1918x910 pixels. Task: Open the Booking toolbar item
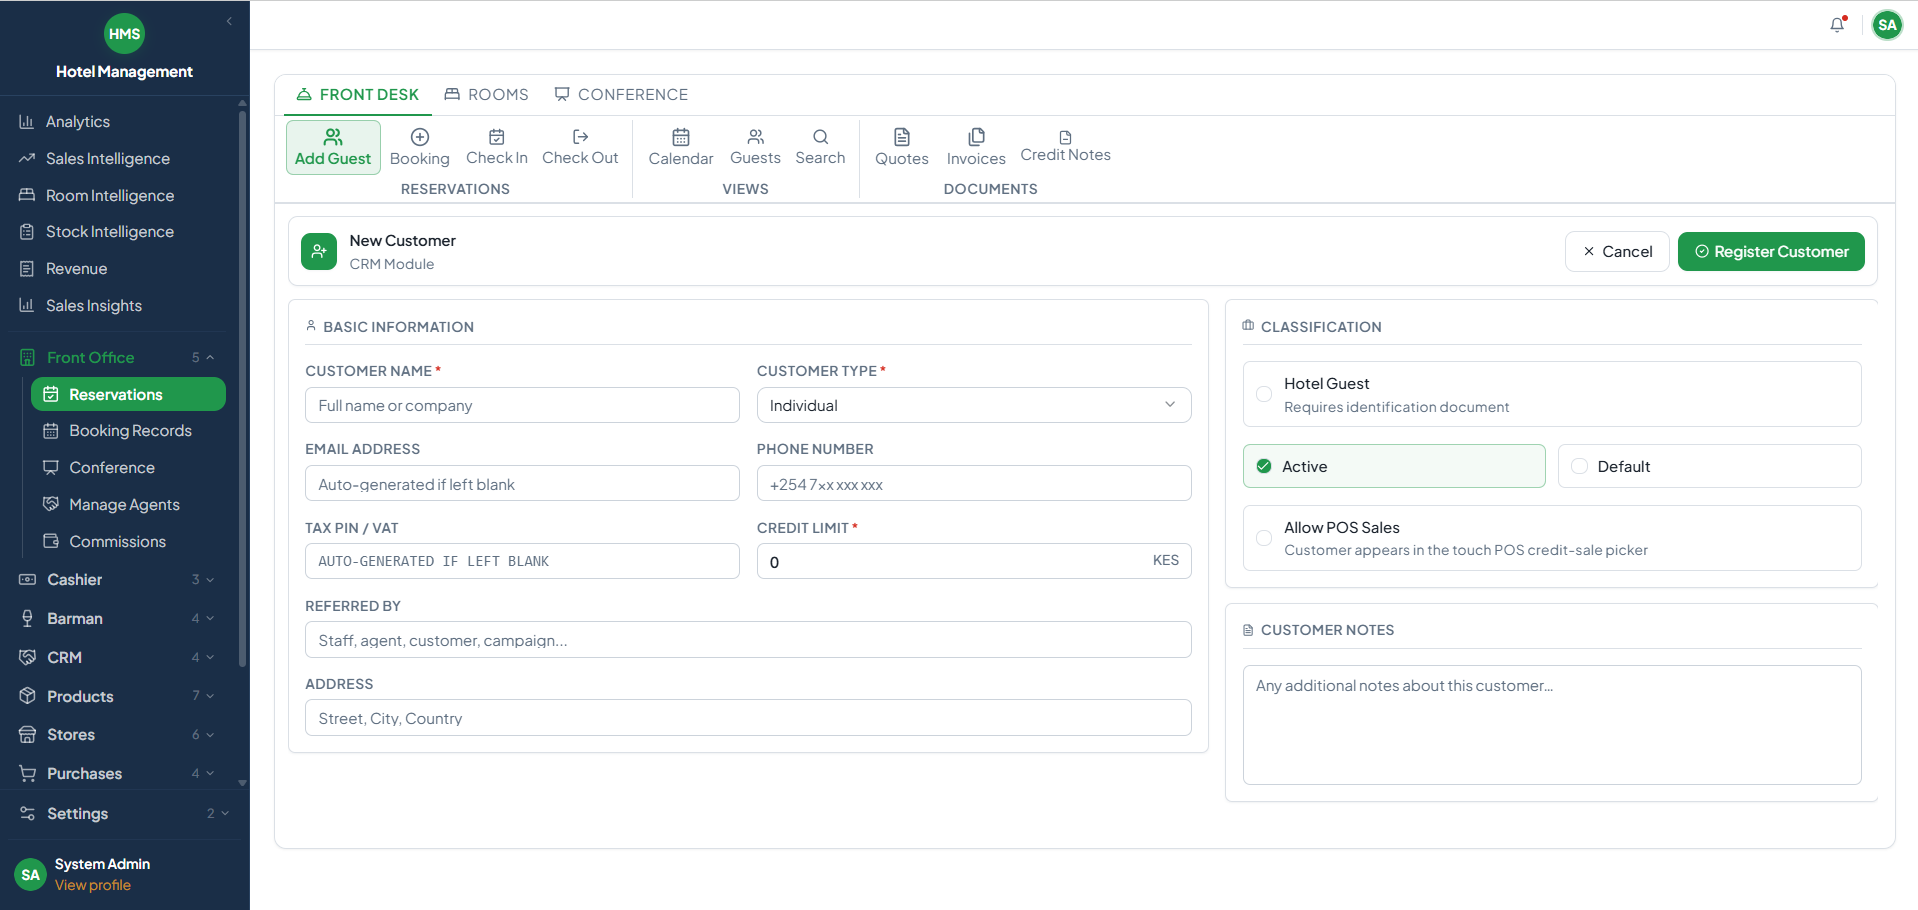pos(420,147)
